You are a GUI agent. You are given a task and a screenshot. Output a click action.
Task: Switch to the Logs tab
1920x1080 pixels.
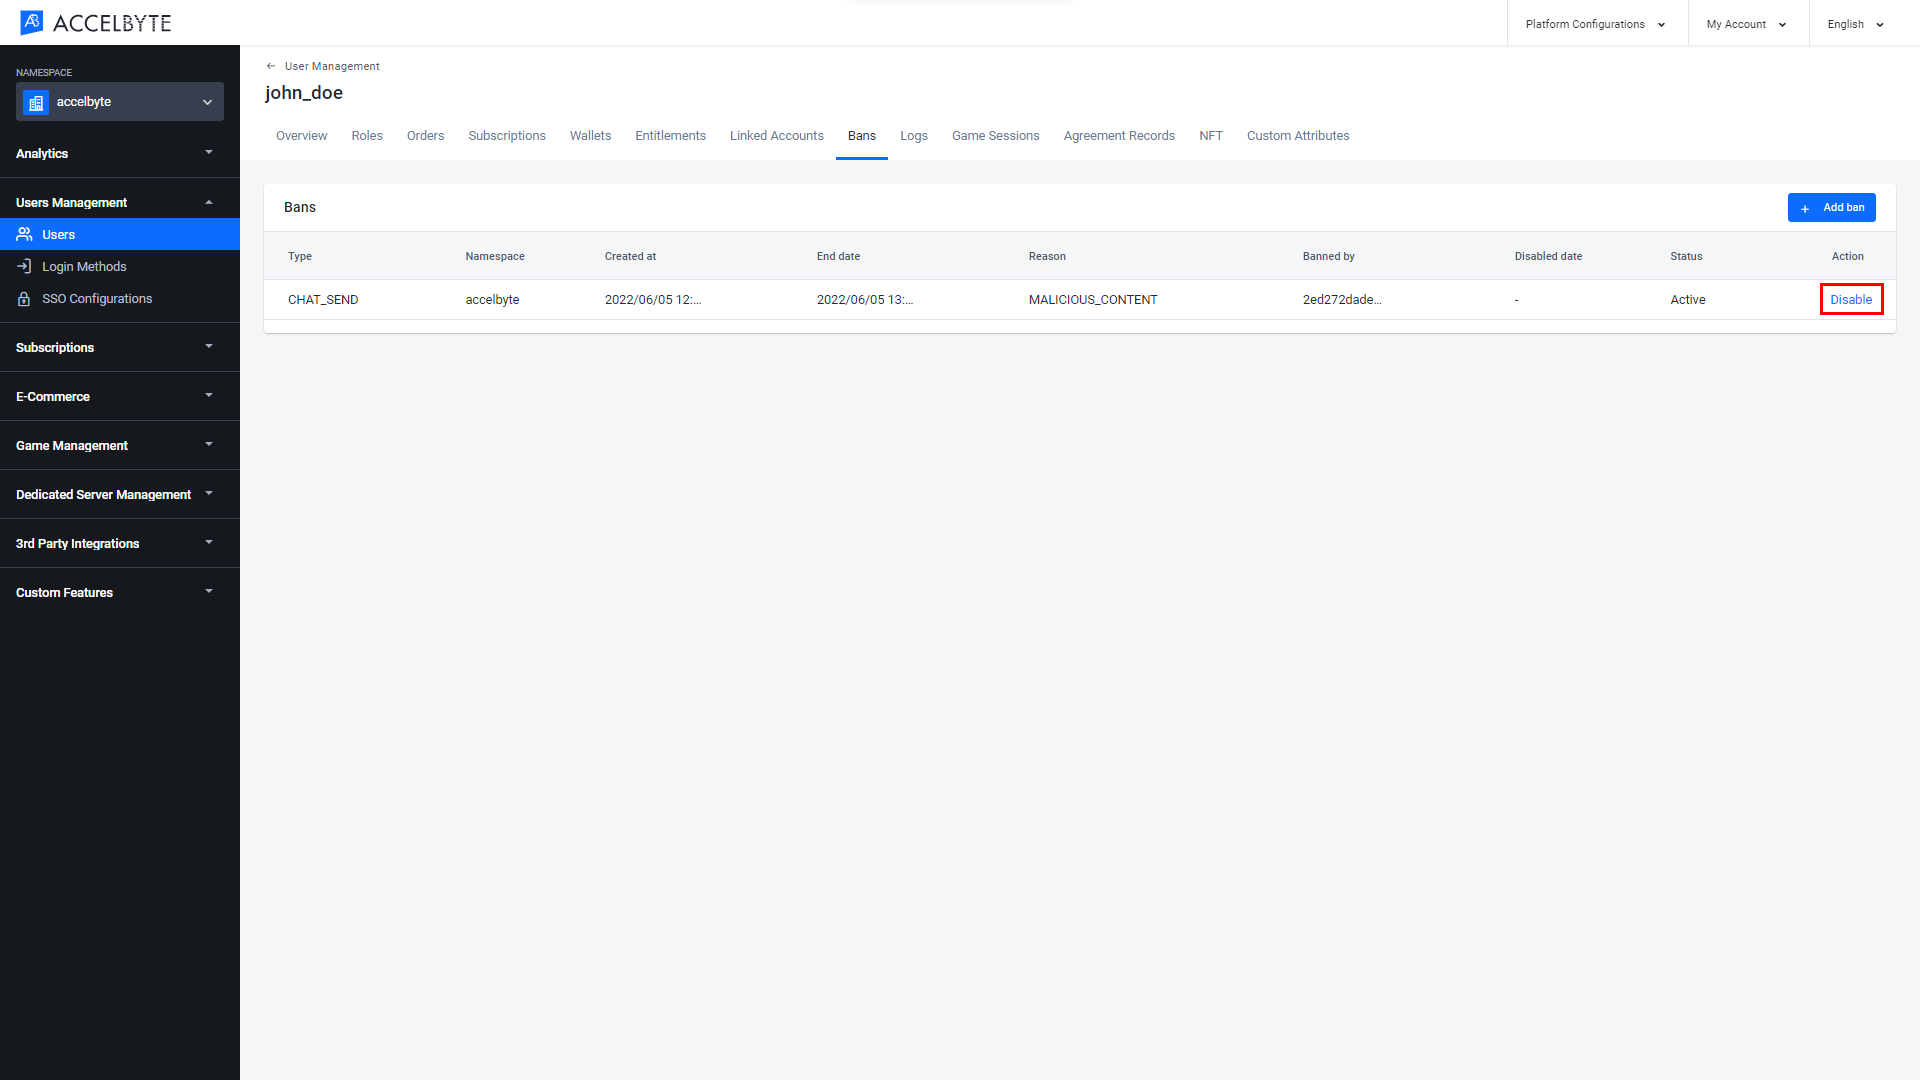coord(913,136)
